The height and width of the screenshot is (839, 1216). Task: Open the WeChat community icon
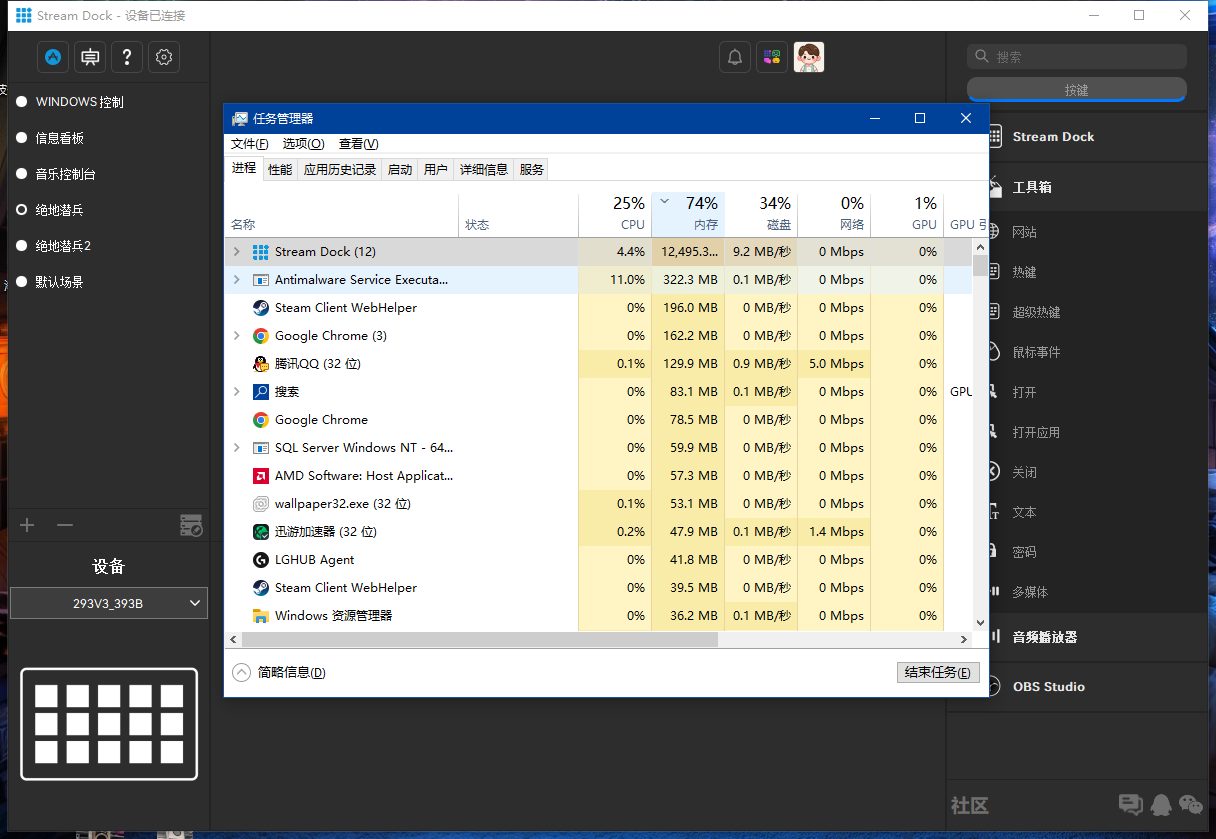click(x=1191, y=804)
